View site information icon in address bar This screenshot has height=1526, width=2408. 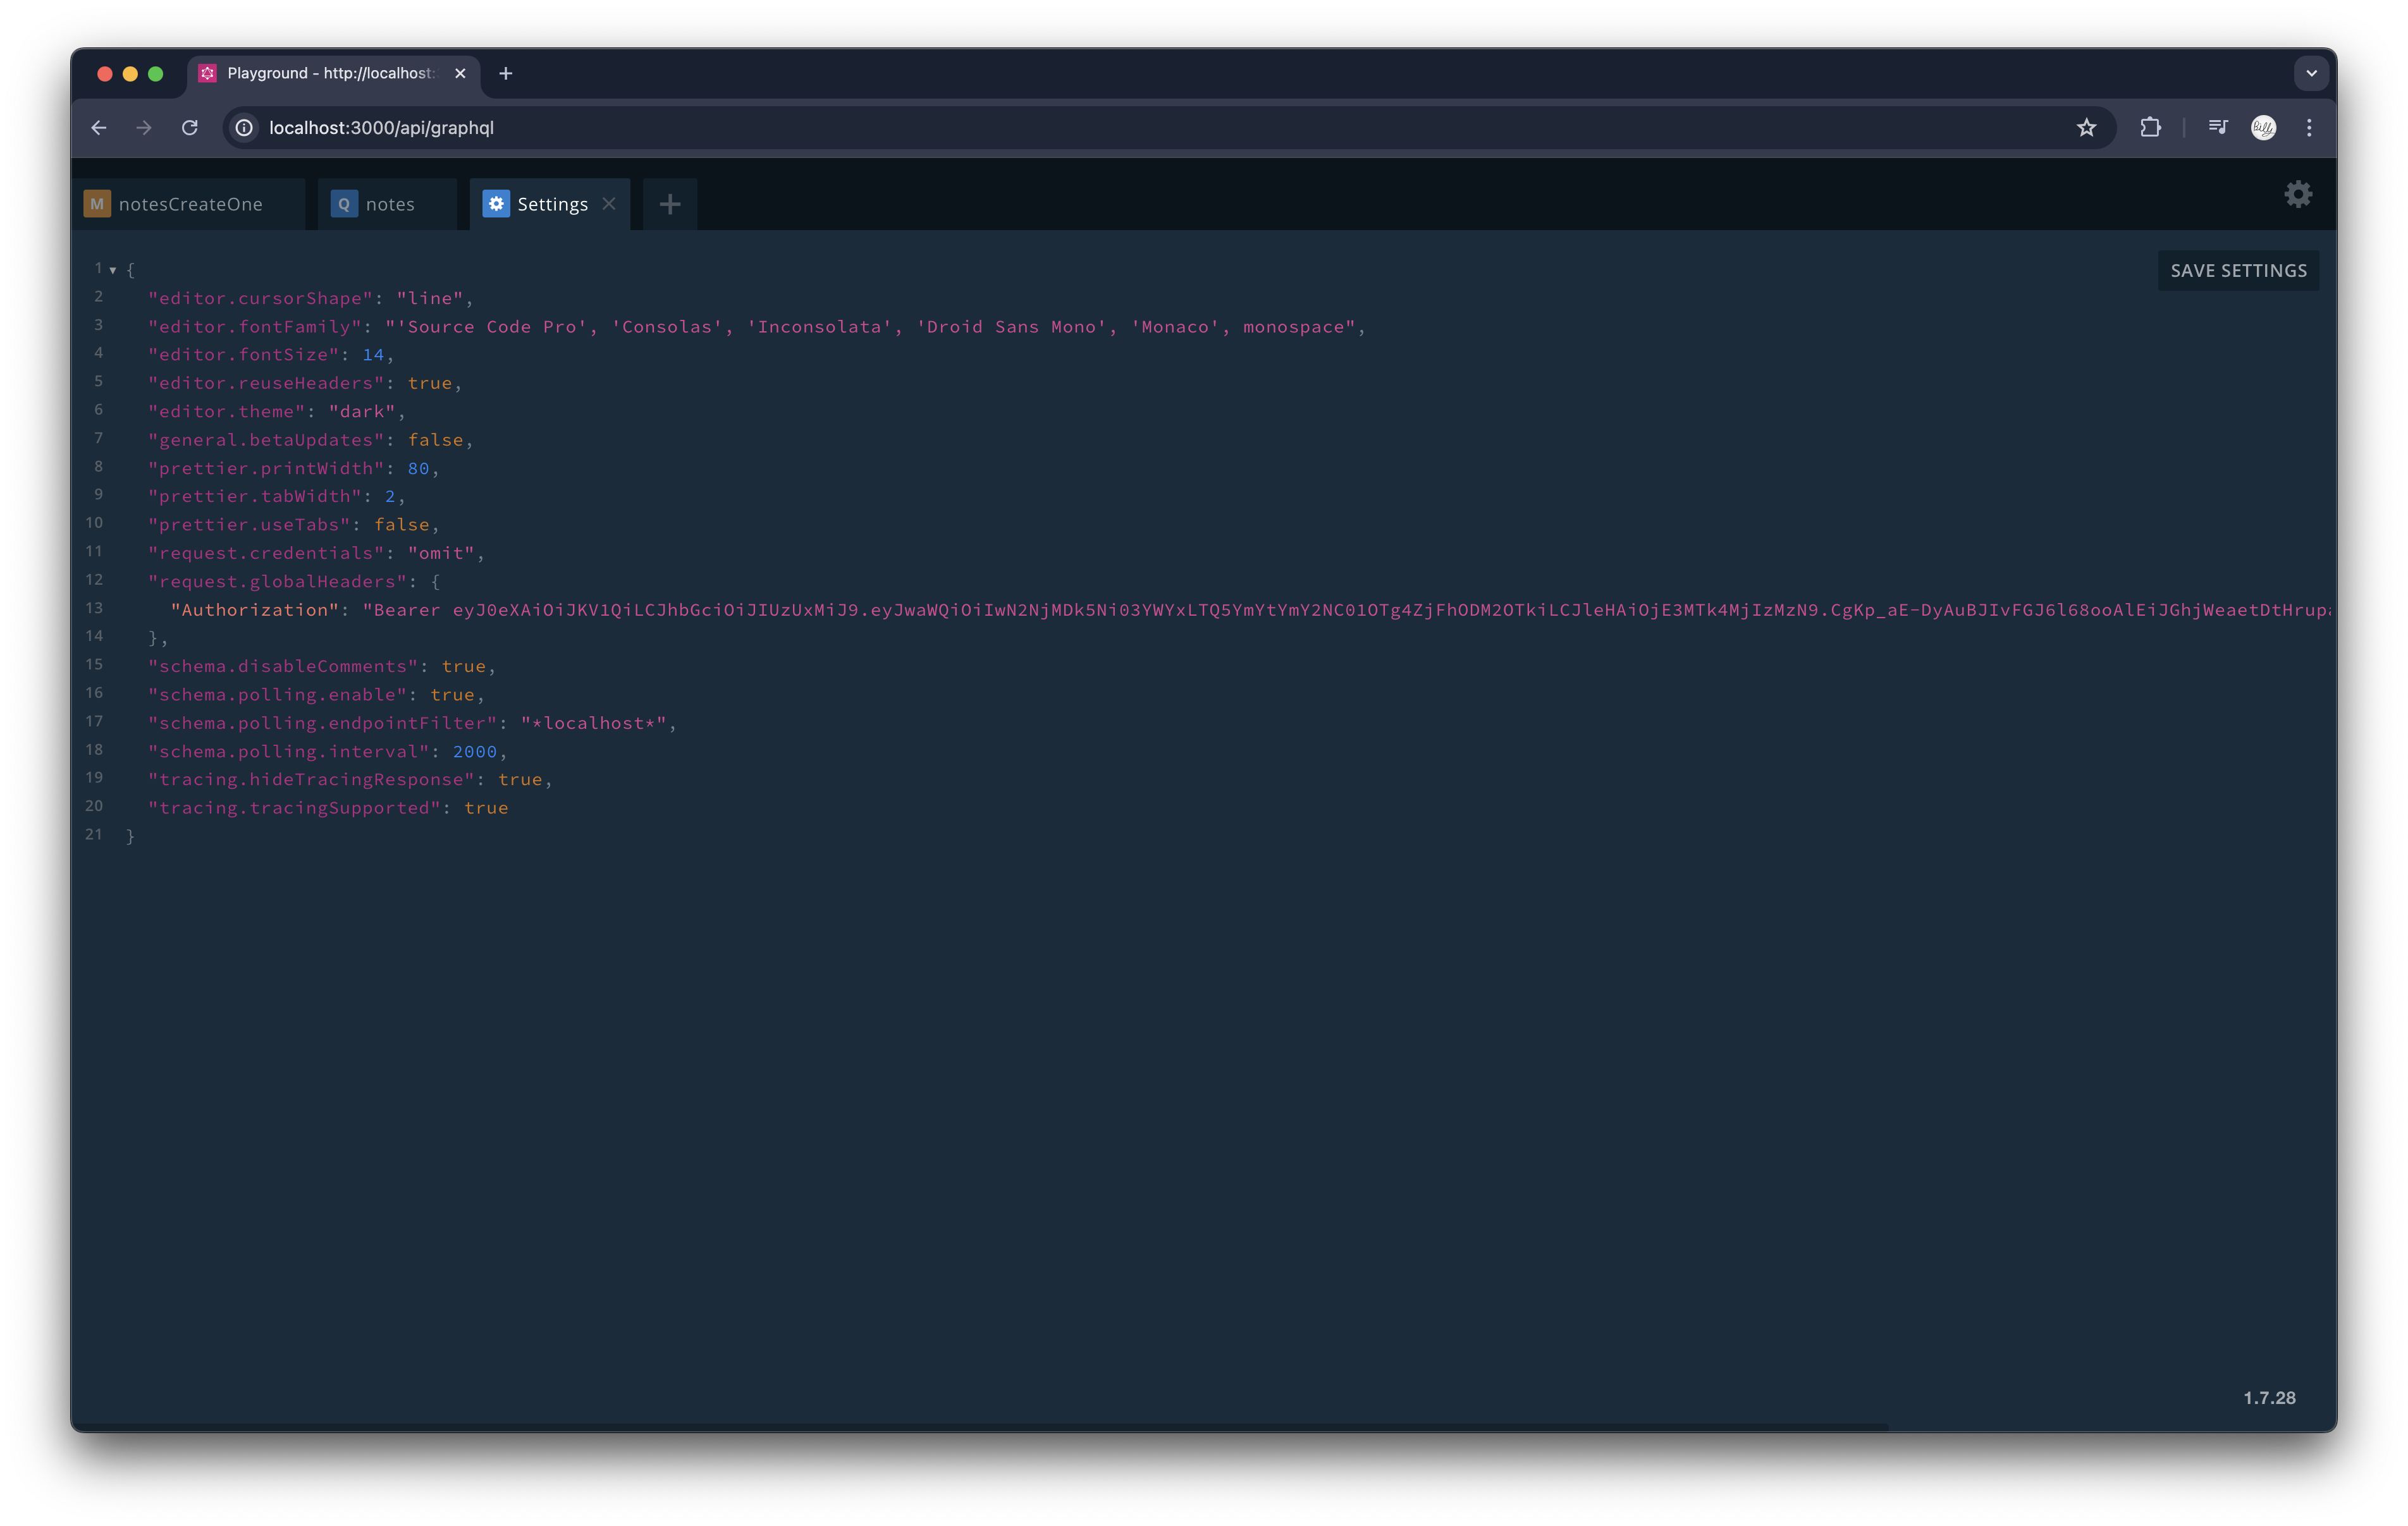(x=244, y=128)
